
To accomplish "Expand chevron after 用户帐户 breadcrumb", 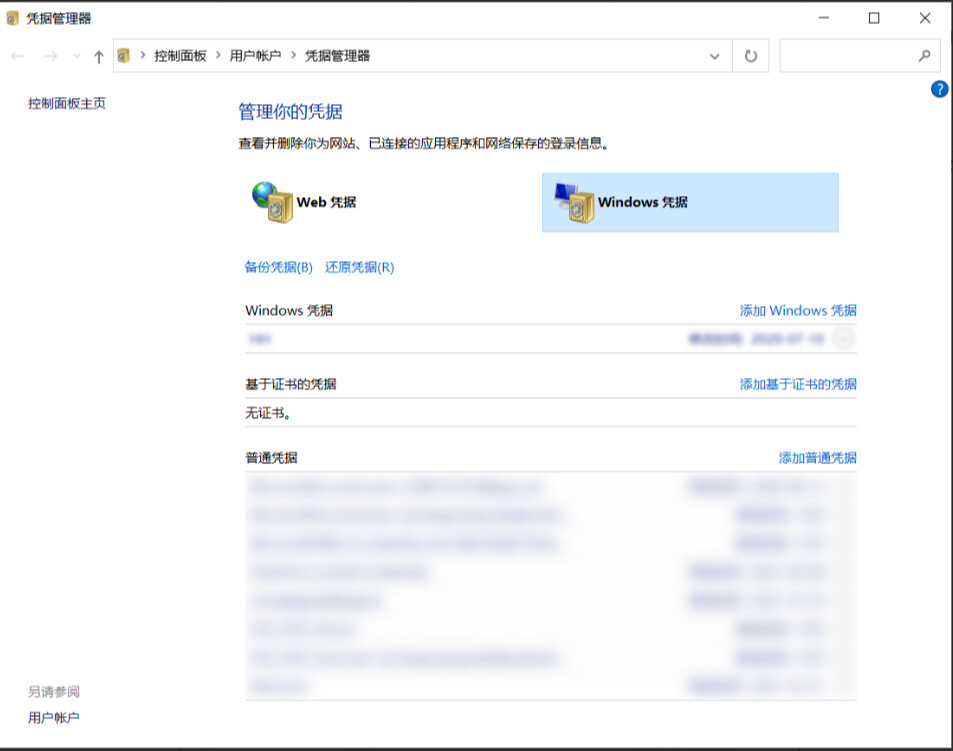I will [294, 56].
